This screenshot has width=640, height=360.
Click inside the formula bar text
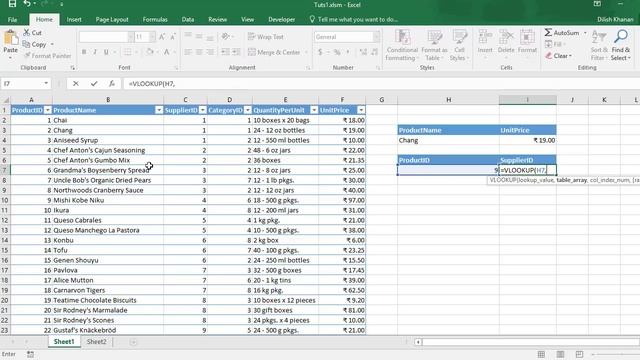[x=152, y=83]
